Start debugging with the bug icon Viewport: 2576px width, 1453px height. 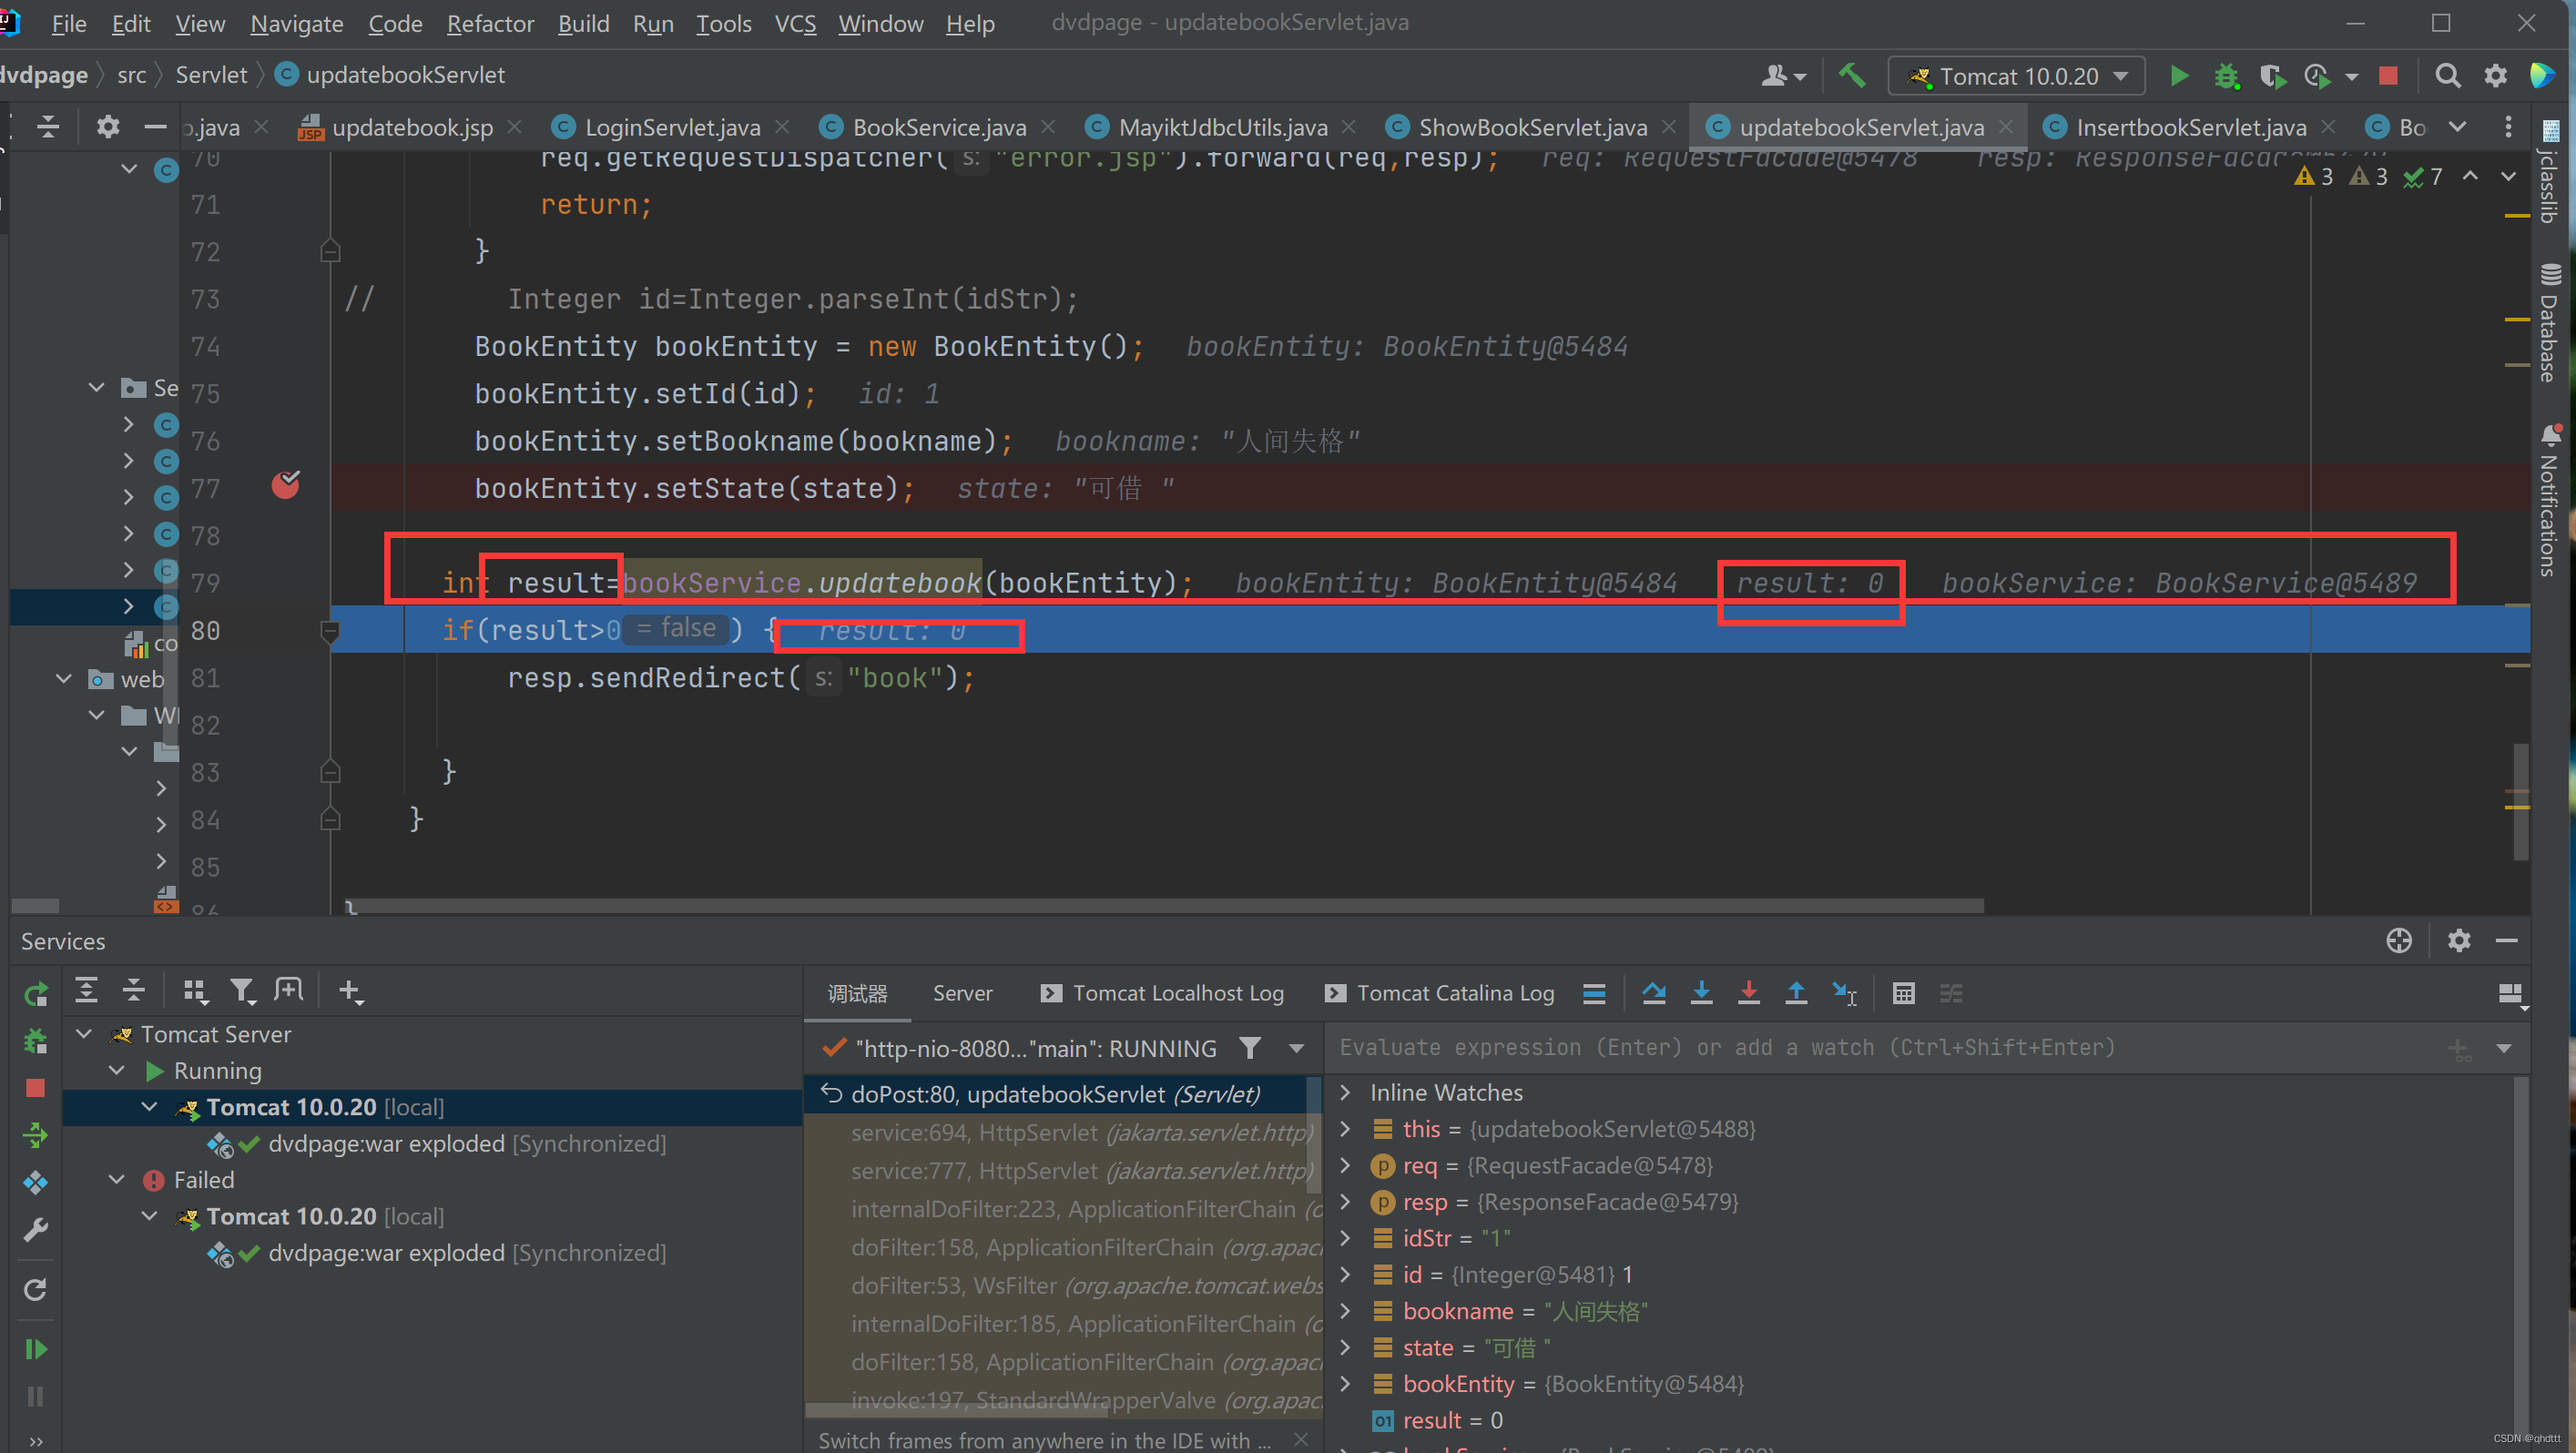[2226, 76]
